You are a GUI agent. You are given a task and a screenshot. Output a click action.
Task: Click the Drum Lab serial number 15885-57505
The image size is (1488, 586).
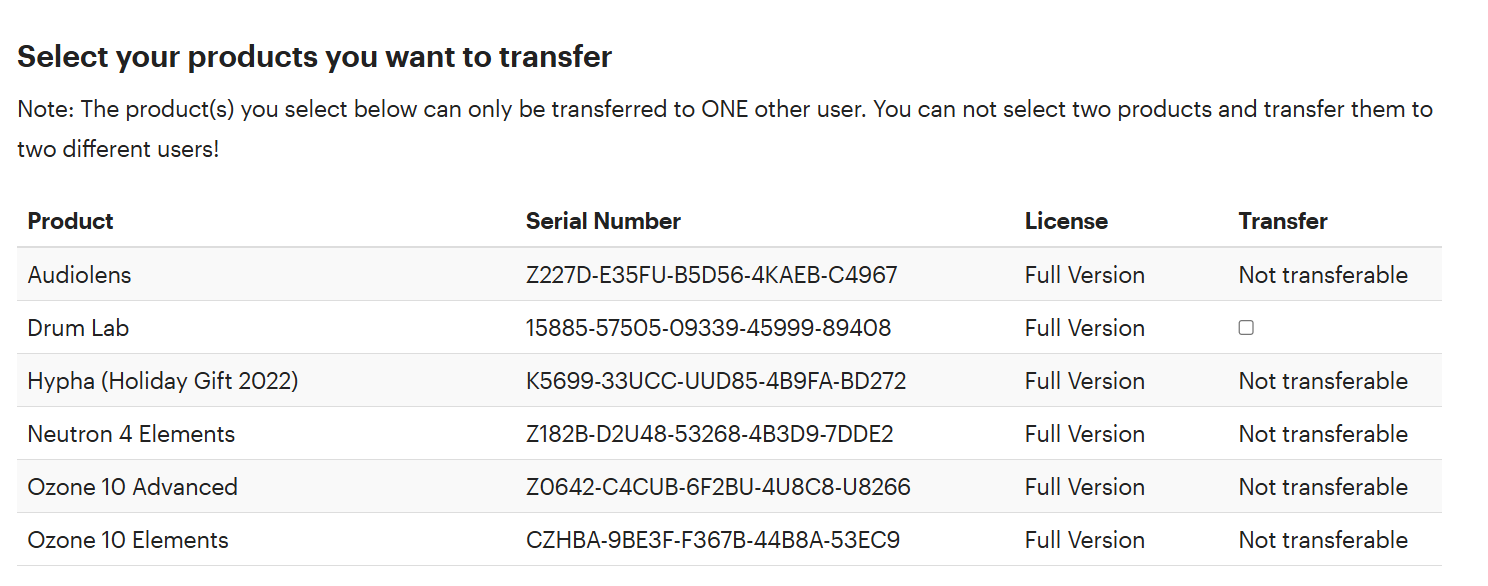[708, 328]
